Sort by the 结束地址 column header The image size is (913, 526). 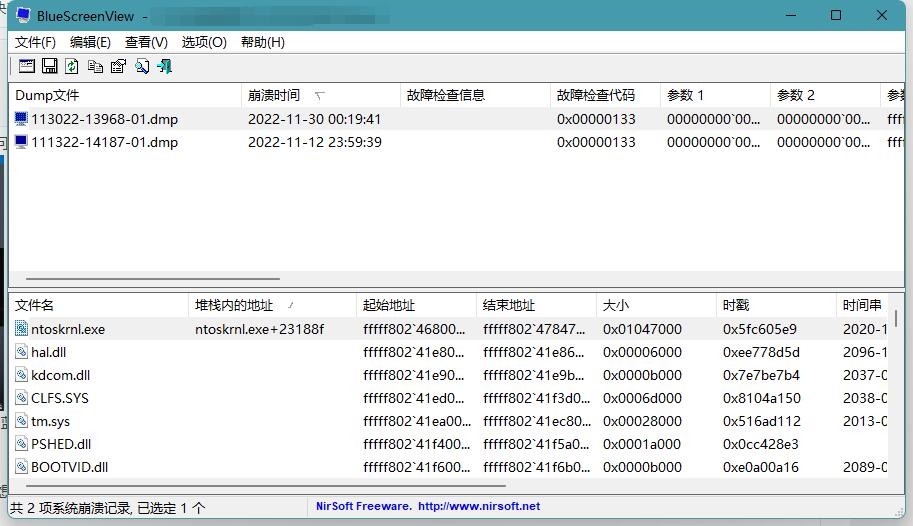(536, 305)
